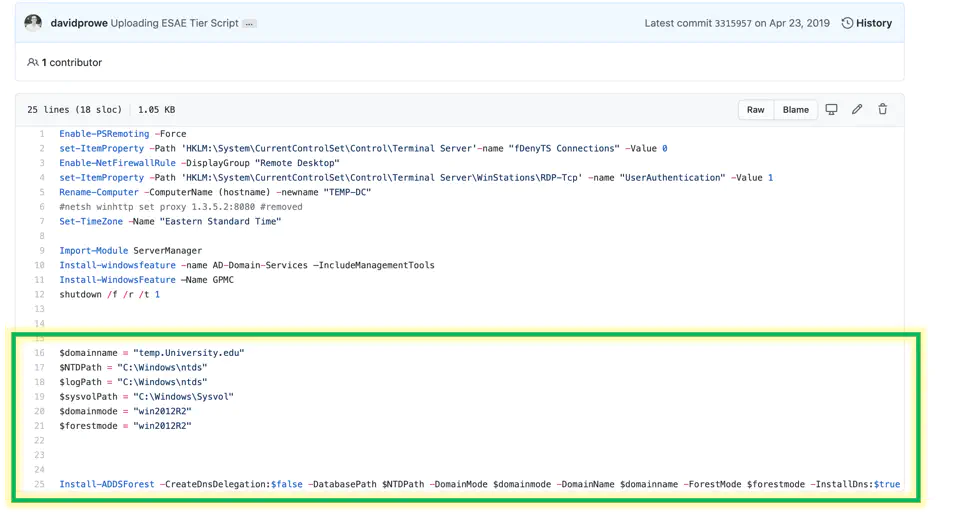Select line number 1
The height and width of the screenshot is (514, 965).
click(x=42, y=134)
